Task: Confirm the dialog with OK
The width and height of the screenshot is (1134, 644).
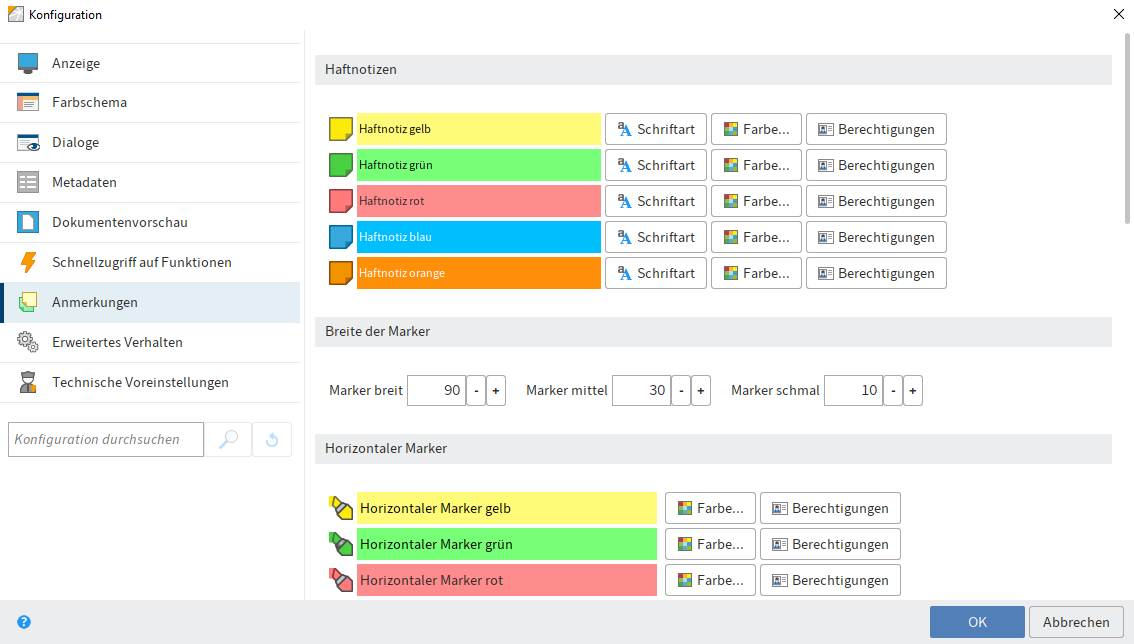Action: pyautogui.click(x=977, y=622)
